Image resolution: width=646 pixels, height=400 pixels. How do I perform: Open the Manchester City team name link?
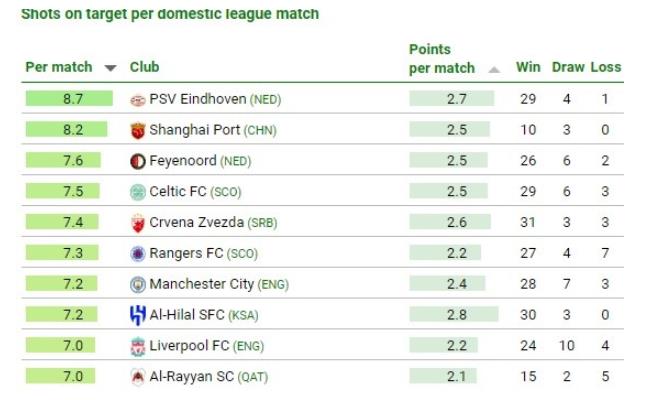point(202,284)
